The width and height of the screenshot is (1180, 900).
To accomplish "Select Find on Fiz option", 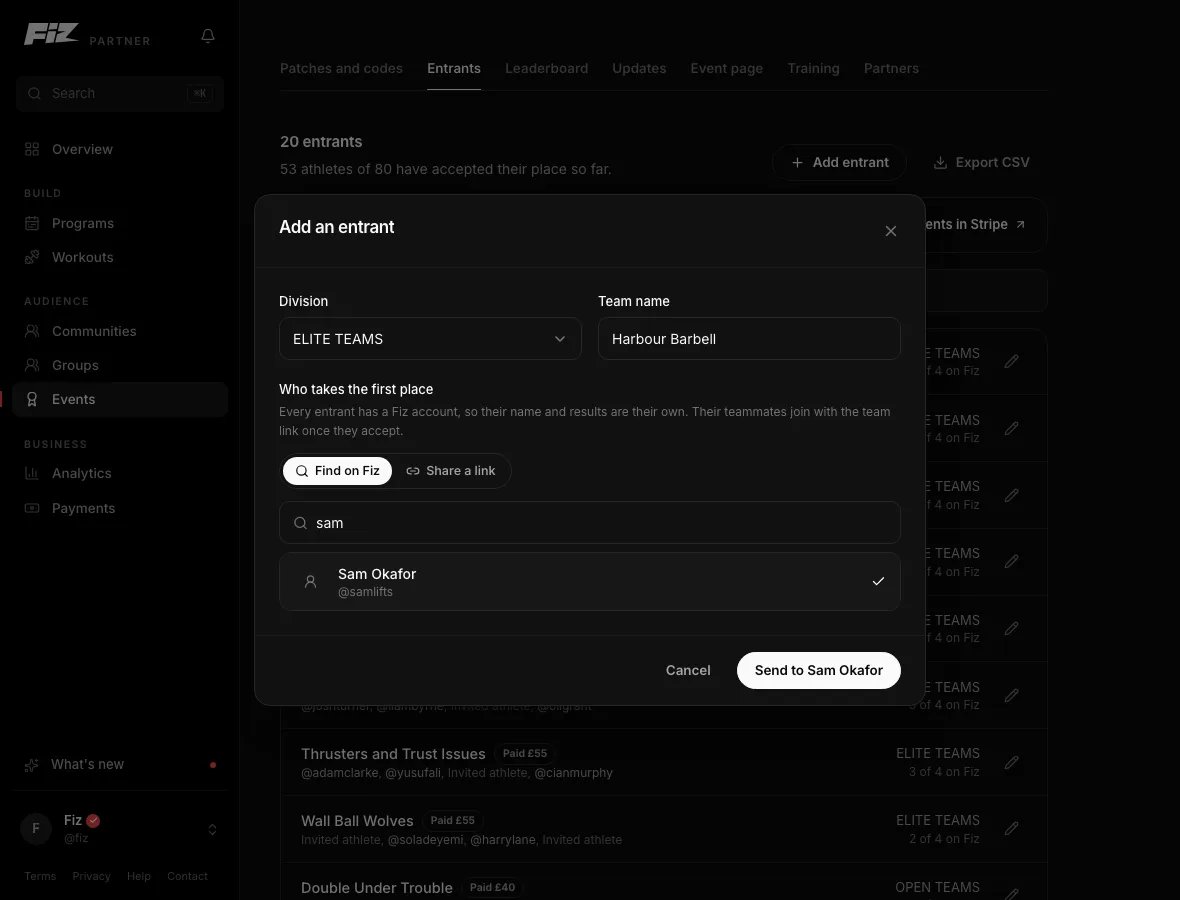I will tap(337, 471).
